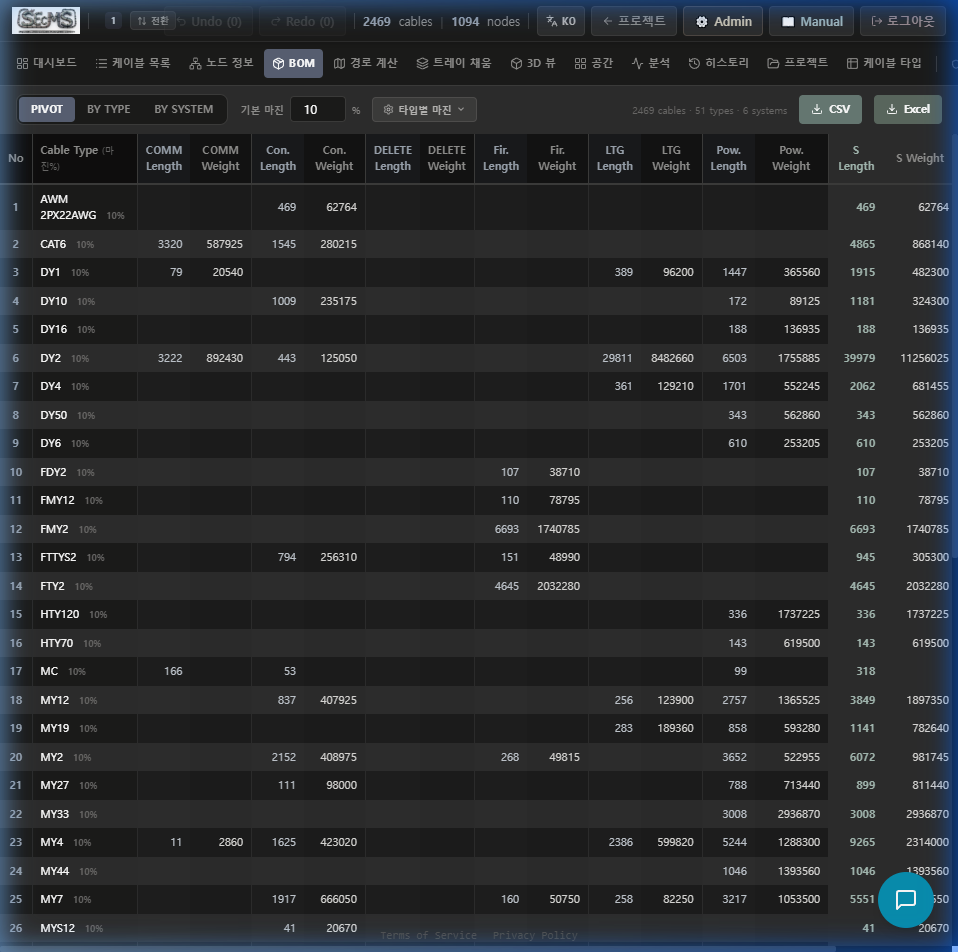Select the FMY12 cable type cell
The width and height of the screenshot is (958, 952).
pos(85,500)
